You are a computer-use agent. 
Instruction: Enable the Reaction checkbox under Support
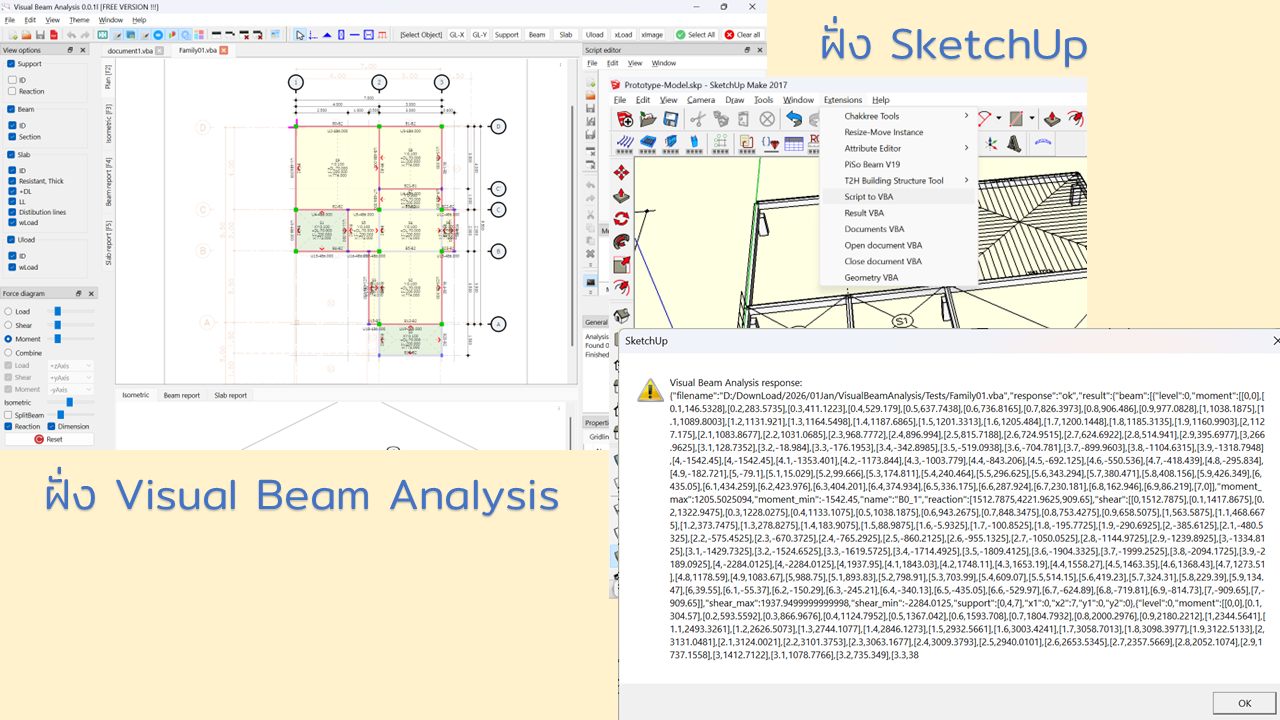pos(12,91)
